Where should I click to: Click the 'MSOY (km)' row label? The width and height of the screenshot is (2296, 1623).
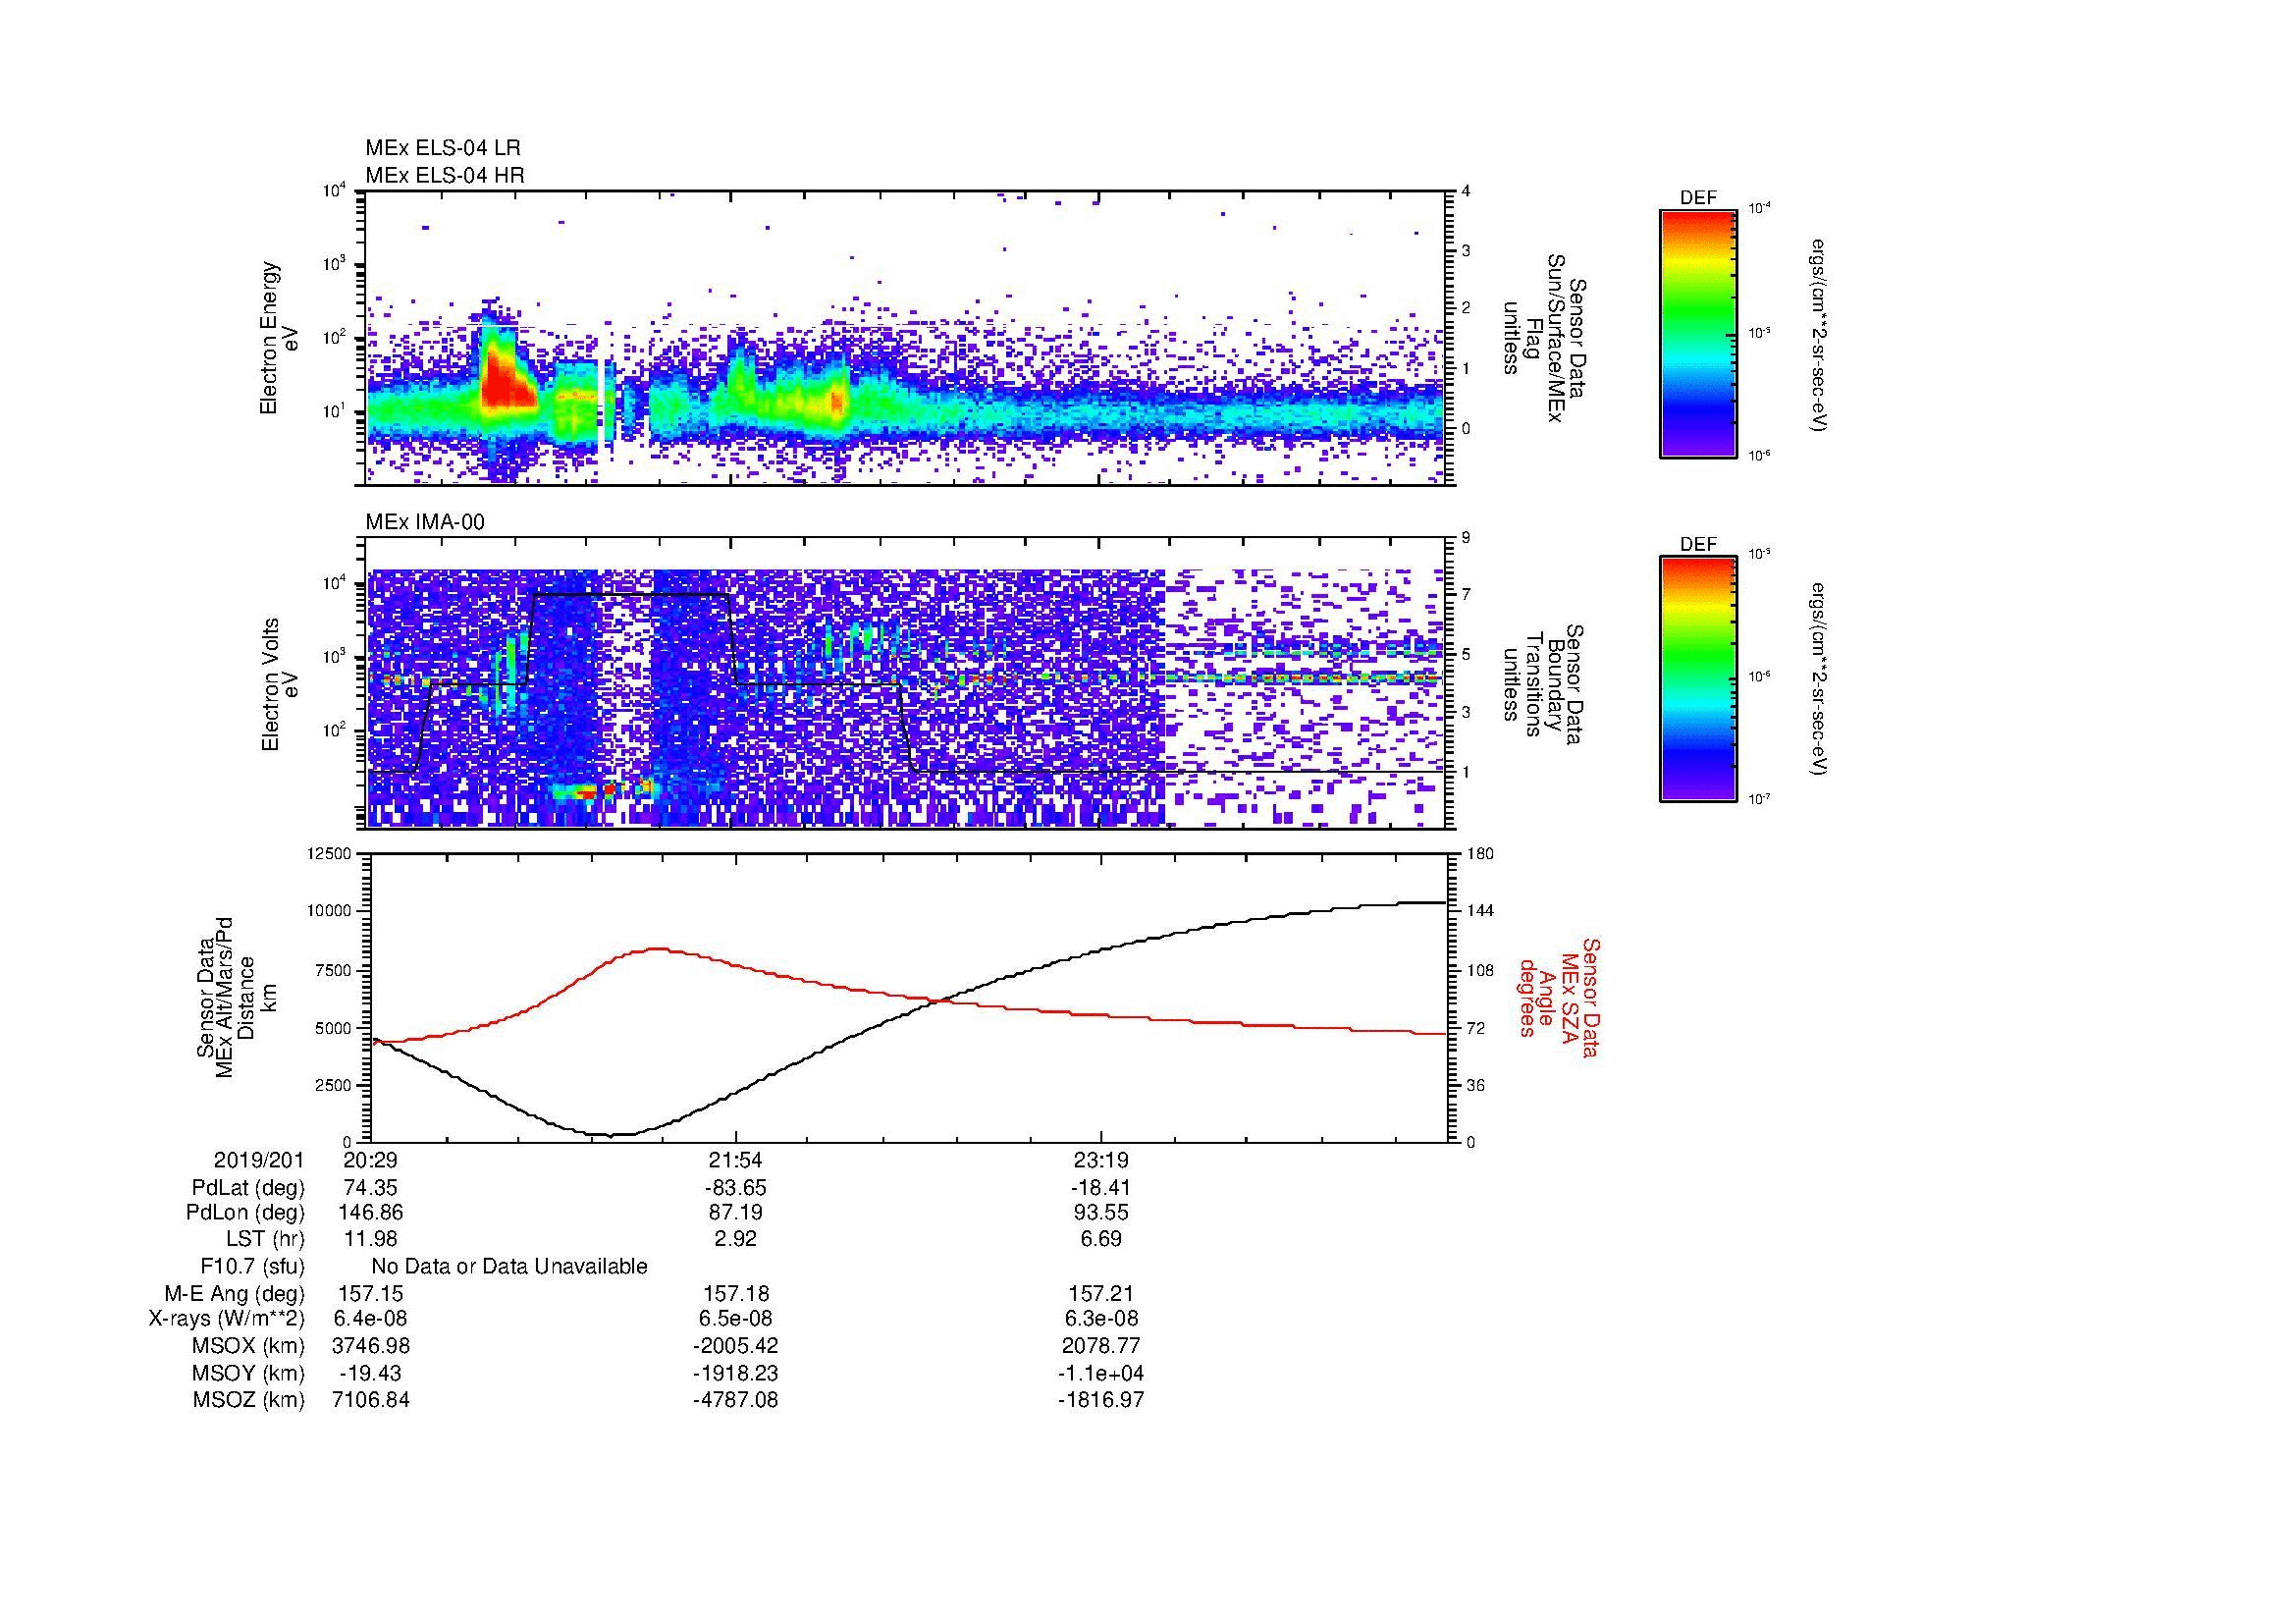tap(249, 1374)
